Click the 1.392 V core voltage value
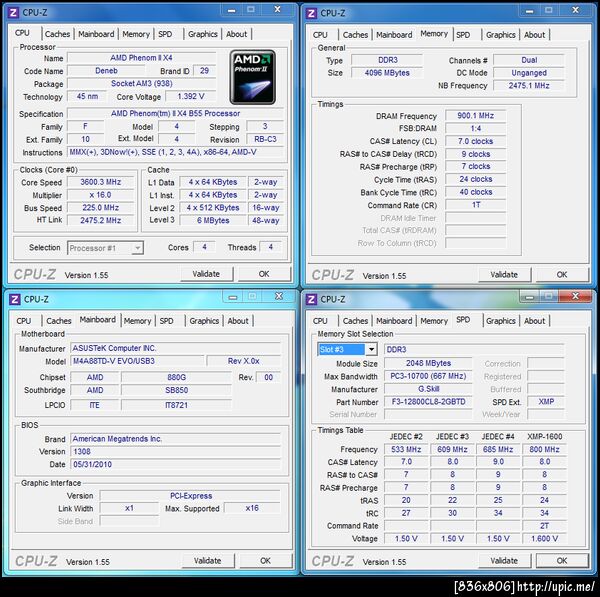Viewport: 600px width, 597px height. tap(191, 96)
